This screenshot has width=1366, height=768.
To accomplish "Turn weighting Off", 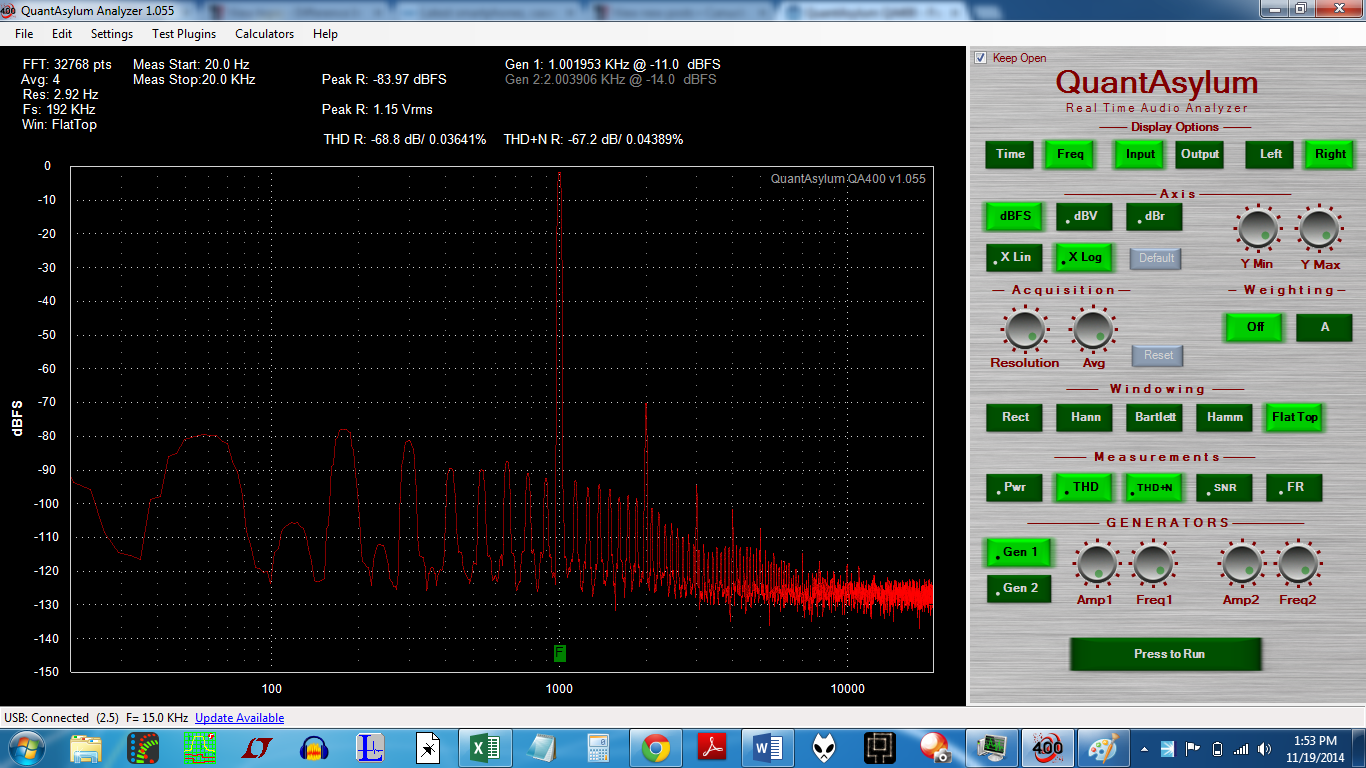I will (x=1254, y=327).
